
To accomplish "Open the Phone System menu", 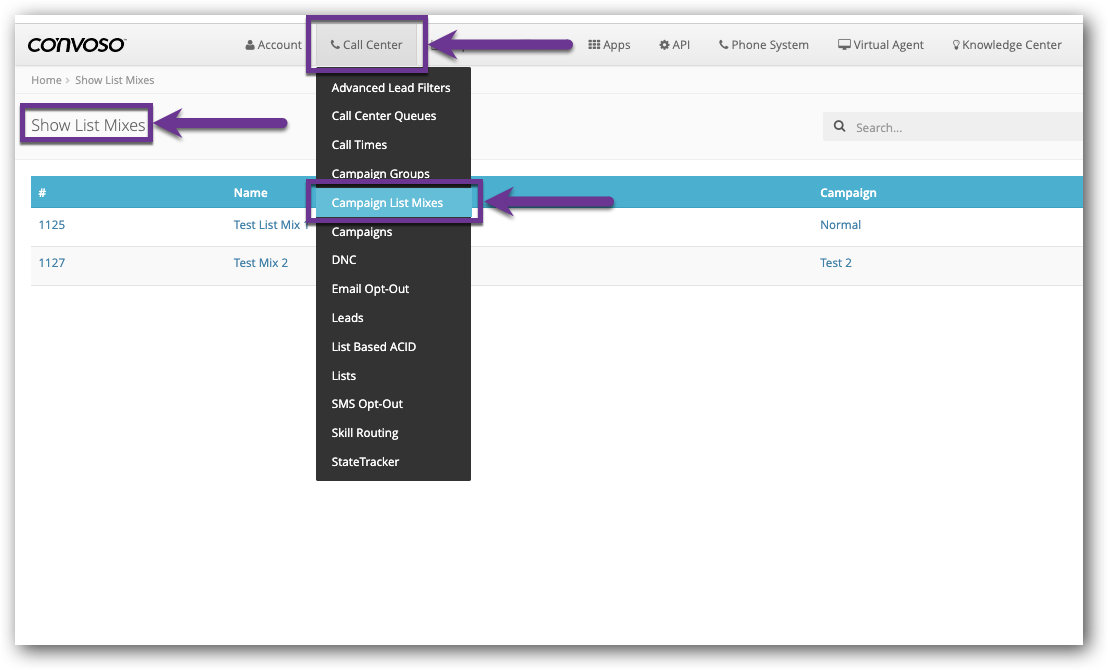I will coord(763,45).
